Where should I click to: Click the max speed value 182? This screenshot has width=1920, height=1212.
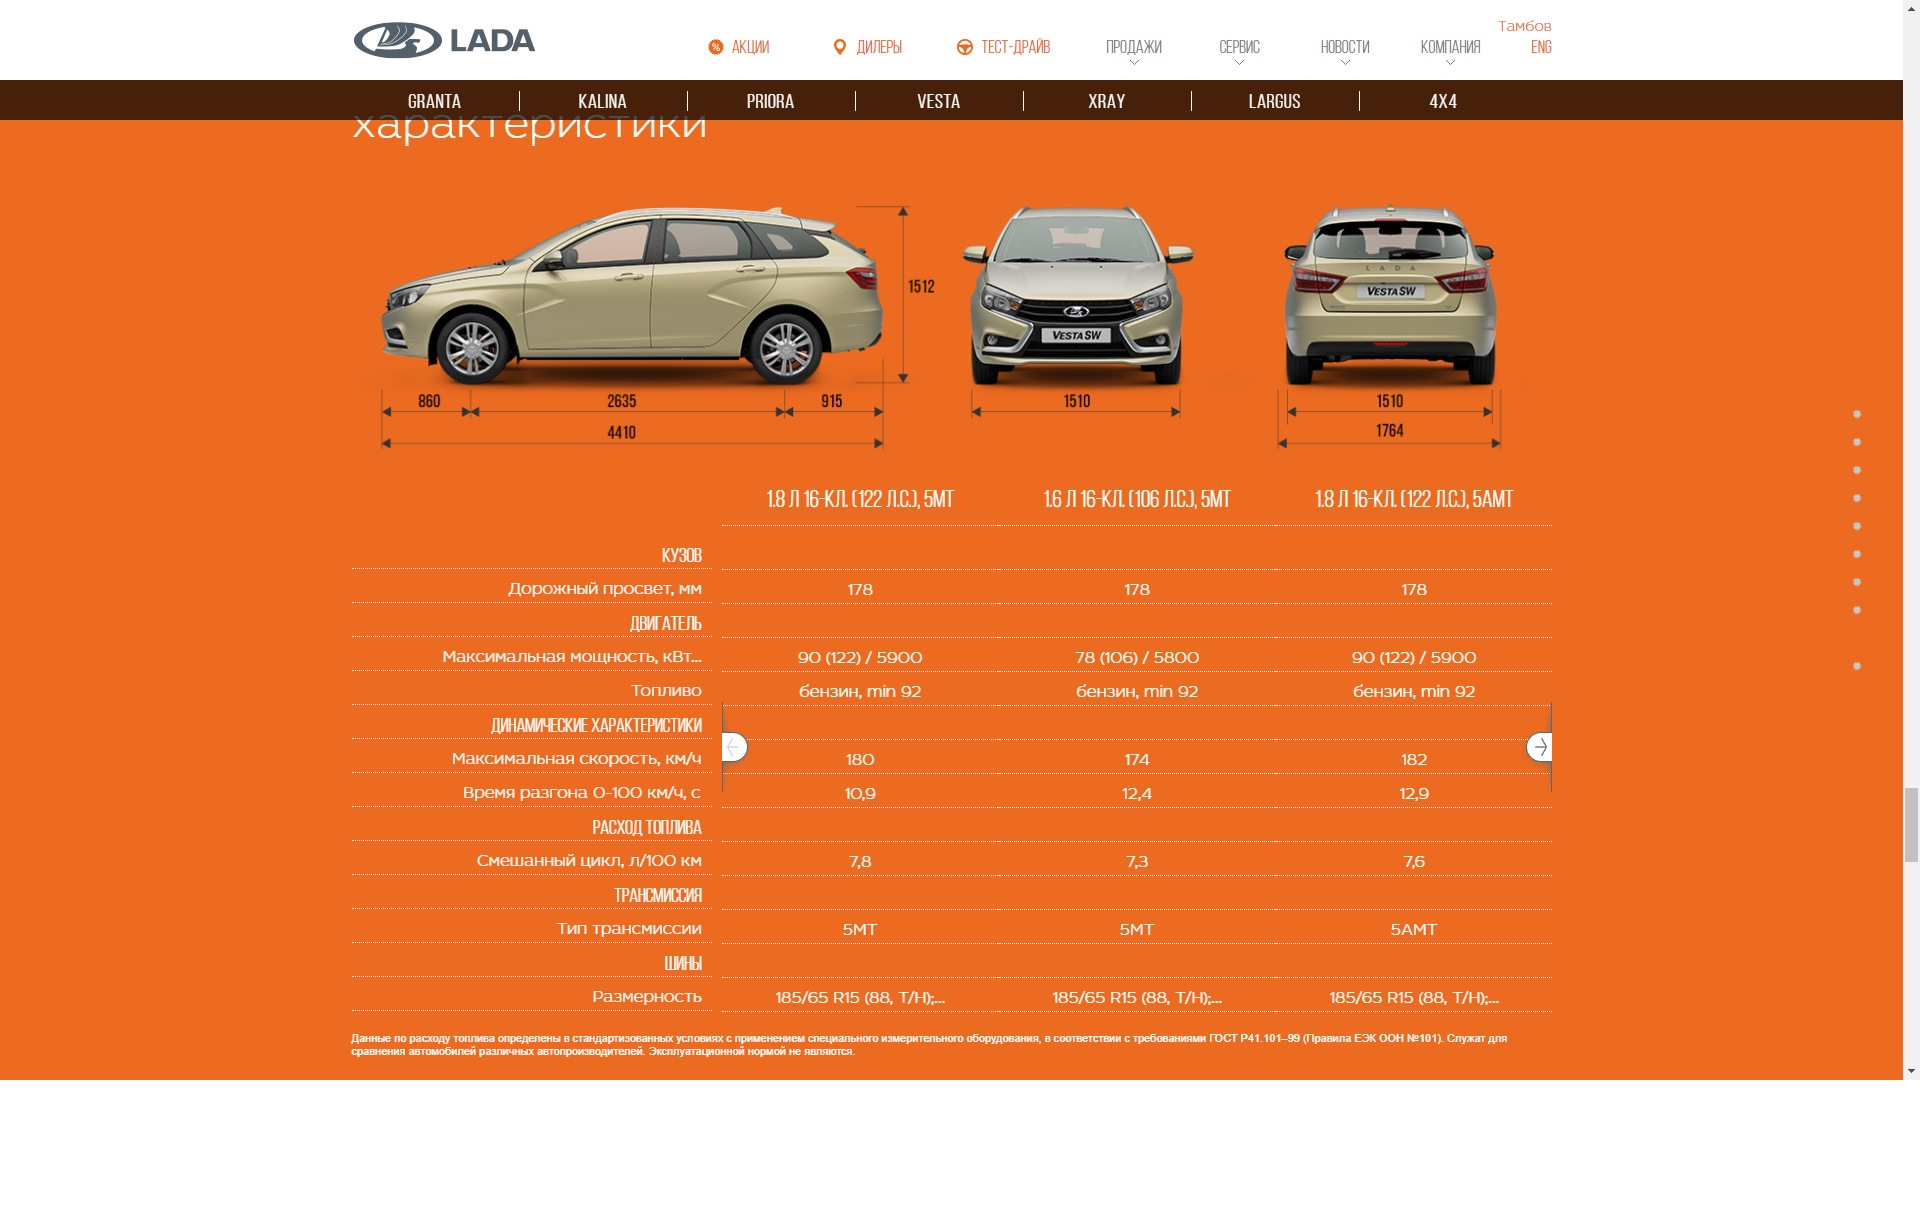click(x=1414, y=759)
